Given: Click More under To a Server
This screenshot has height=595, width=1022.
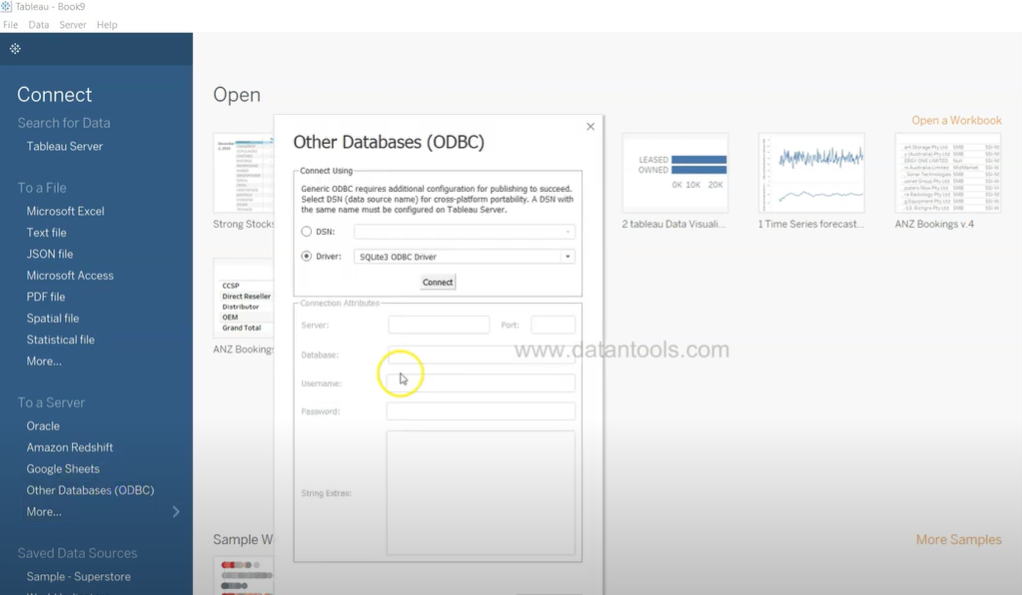Looking at the screenshot, I should click(44, 512).
